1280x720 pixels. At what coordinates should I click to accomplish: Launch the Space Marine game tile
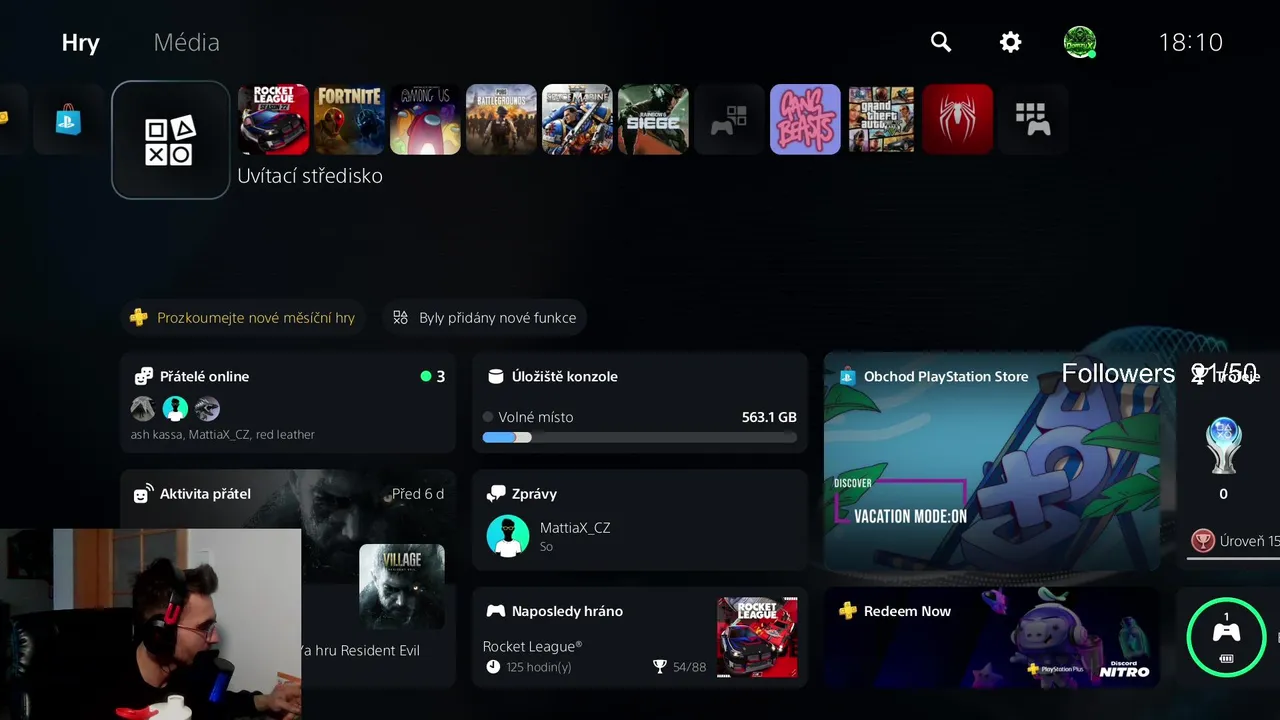[x=578, y=120]
